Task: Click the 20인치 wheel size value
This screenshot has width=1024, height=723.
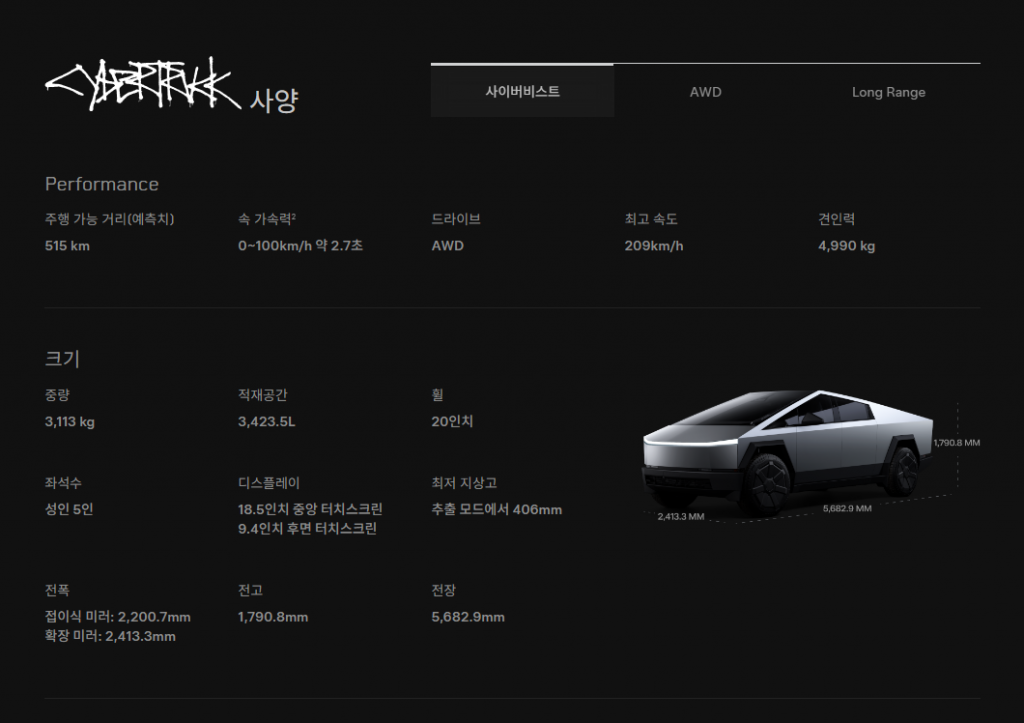Action: coord(452,422)
